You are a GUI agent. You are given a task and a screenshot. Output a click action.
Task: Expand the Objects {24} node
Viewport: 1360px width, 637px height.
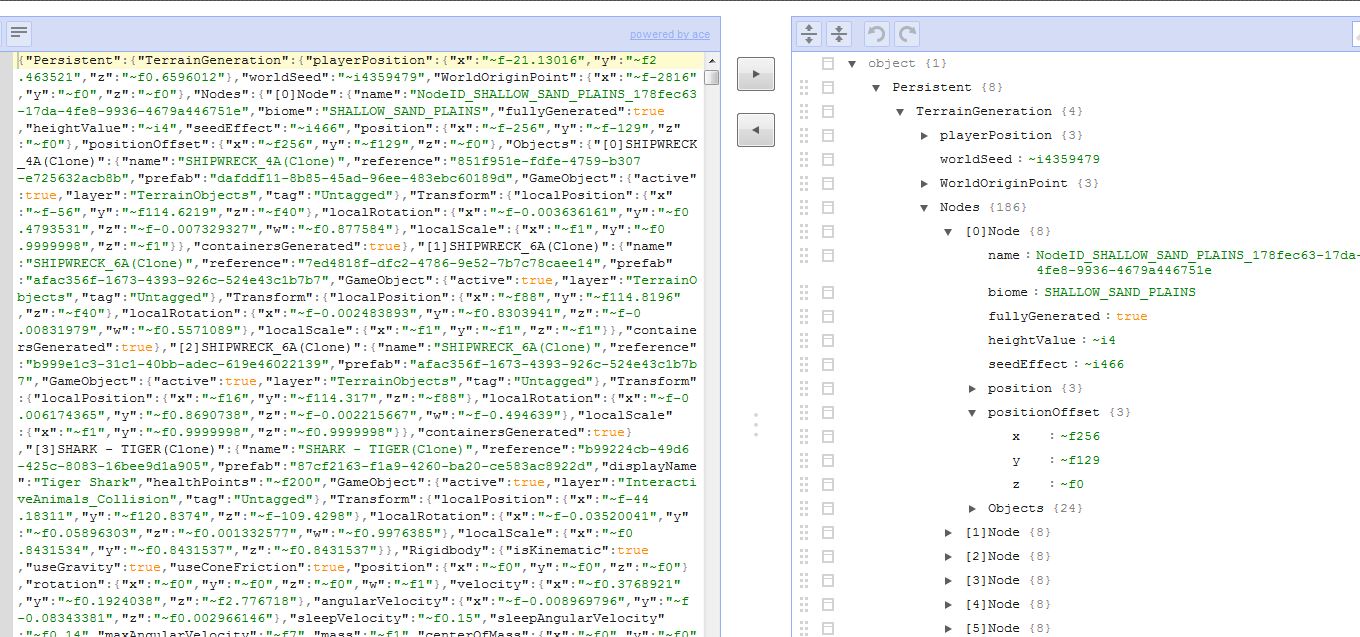coord(973,508)
